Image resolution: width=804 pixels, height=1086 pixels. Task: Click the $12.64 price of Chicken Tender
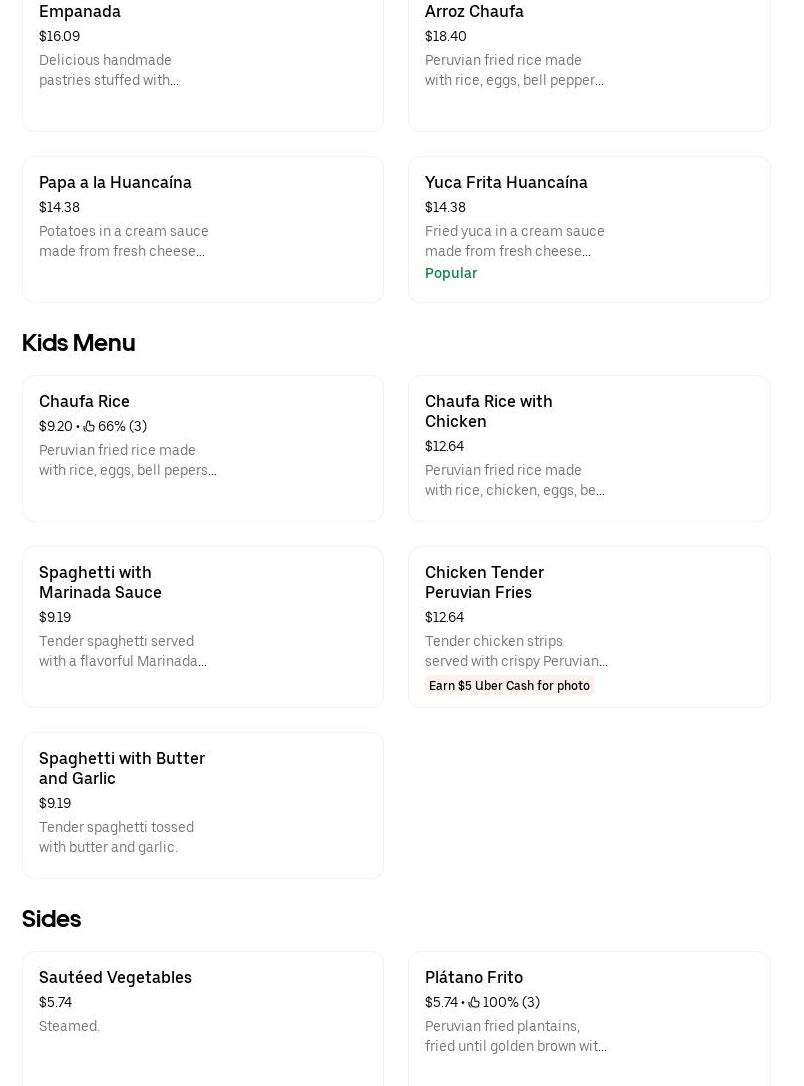pos(444,617)
